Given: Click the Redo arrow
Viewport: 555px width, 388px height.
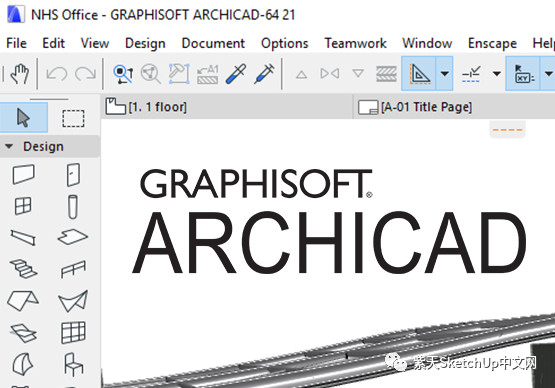Looking at the screenshot, I should click(85, 74).
